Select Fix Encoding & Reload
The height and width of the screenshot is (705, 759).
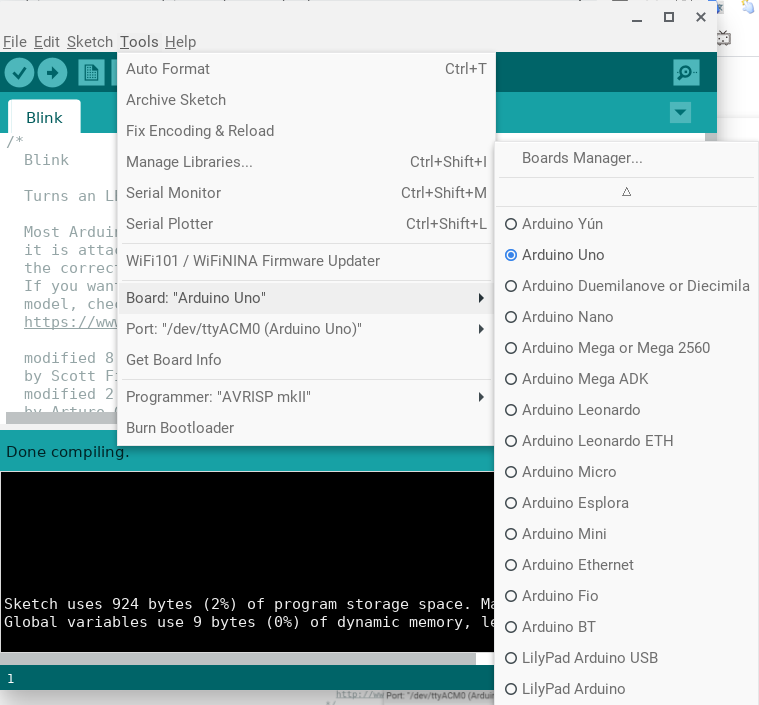pyautogui.click(x=306, y=131)
